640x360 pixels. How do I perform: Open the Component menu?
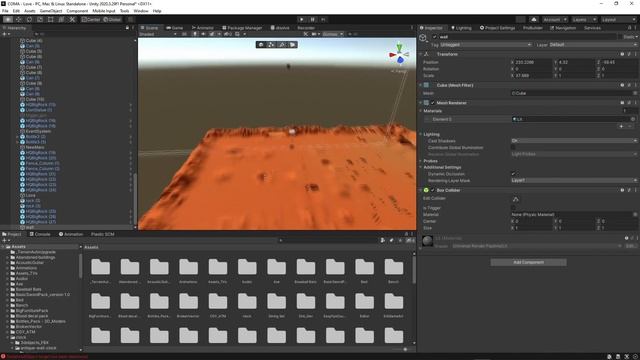(x=77, y=11)
